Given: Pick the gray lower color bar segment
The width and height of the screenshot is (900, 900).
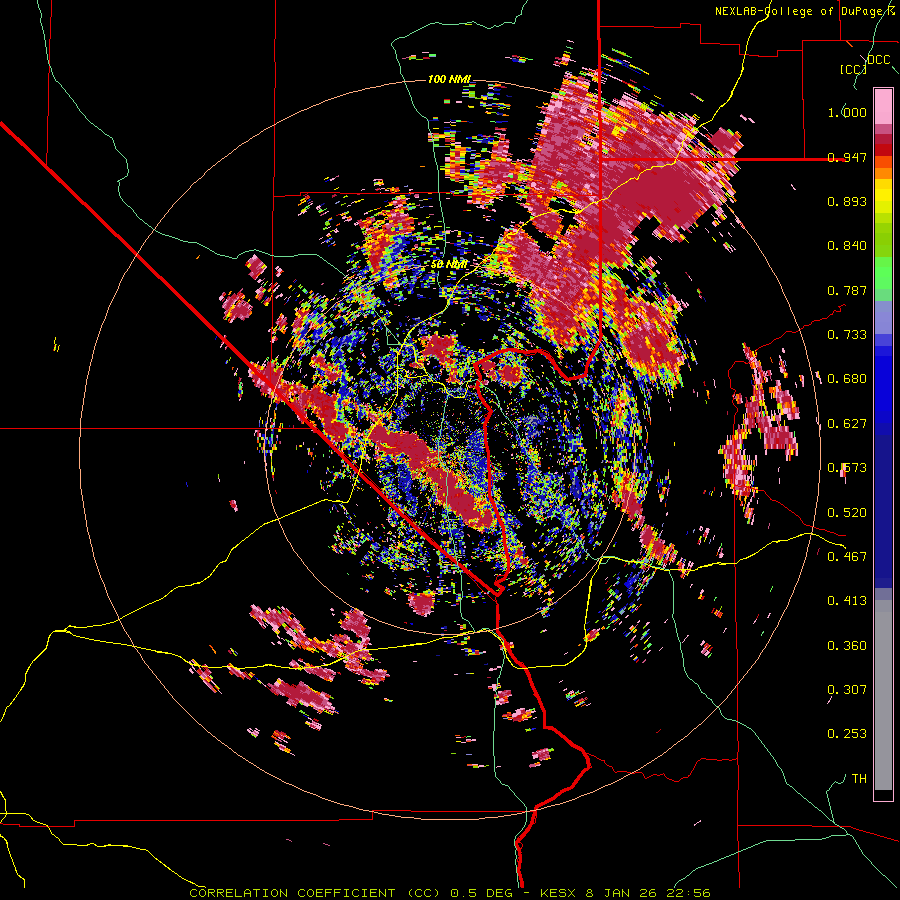Looking at the screenshot, I should coord(883,695).
